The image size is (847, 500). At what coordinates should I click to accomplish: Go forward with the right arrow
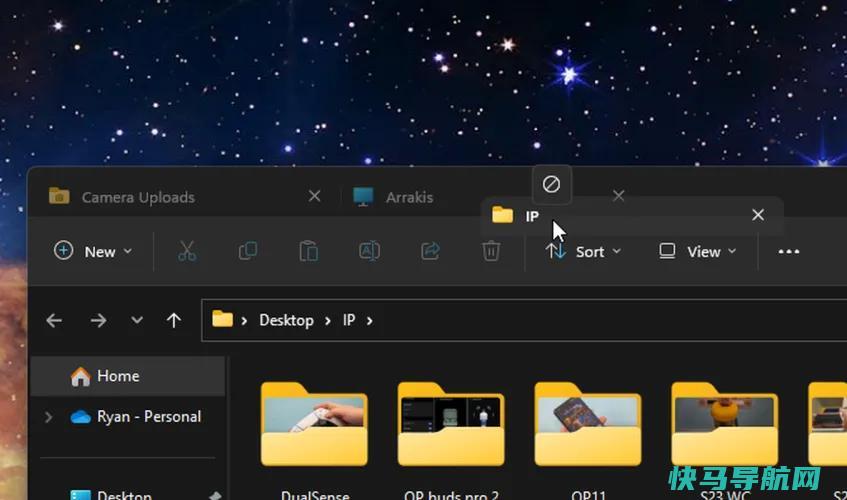(x=98, y=321)
